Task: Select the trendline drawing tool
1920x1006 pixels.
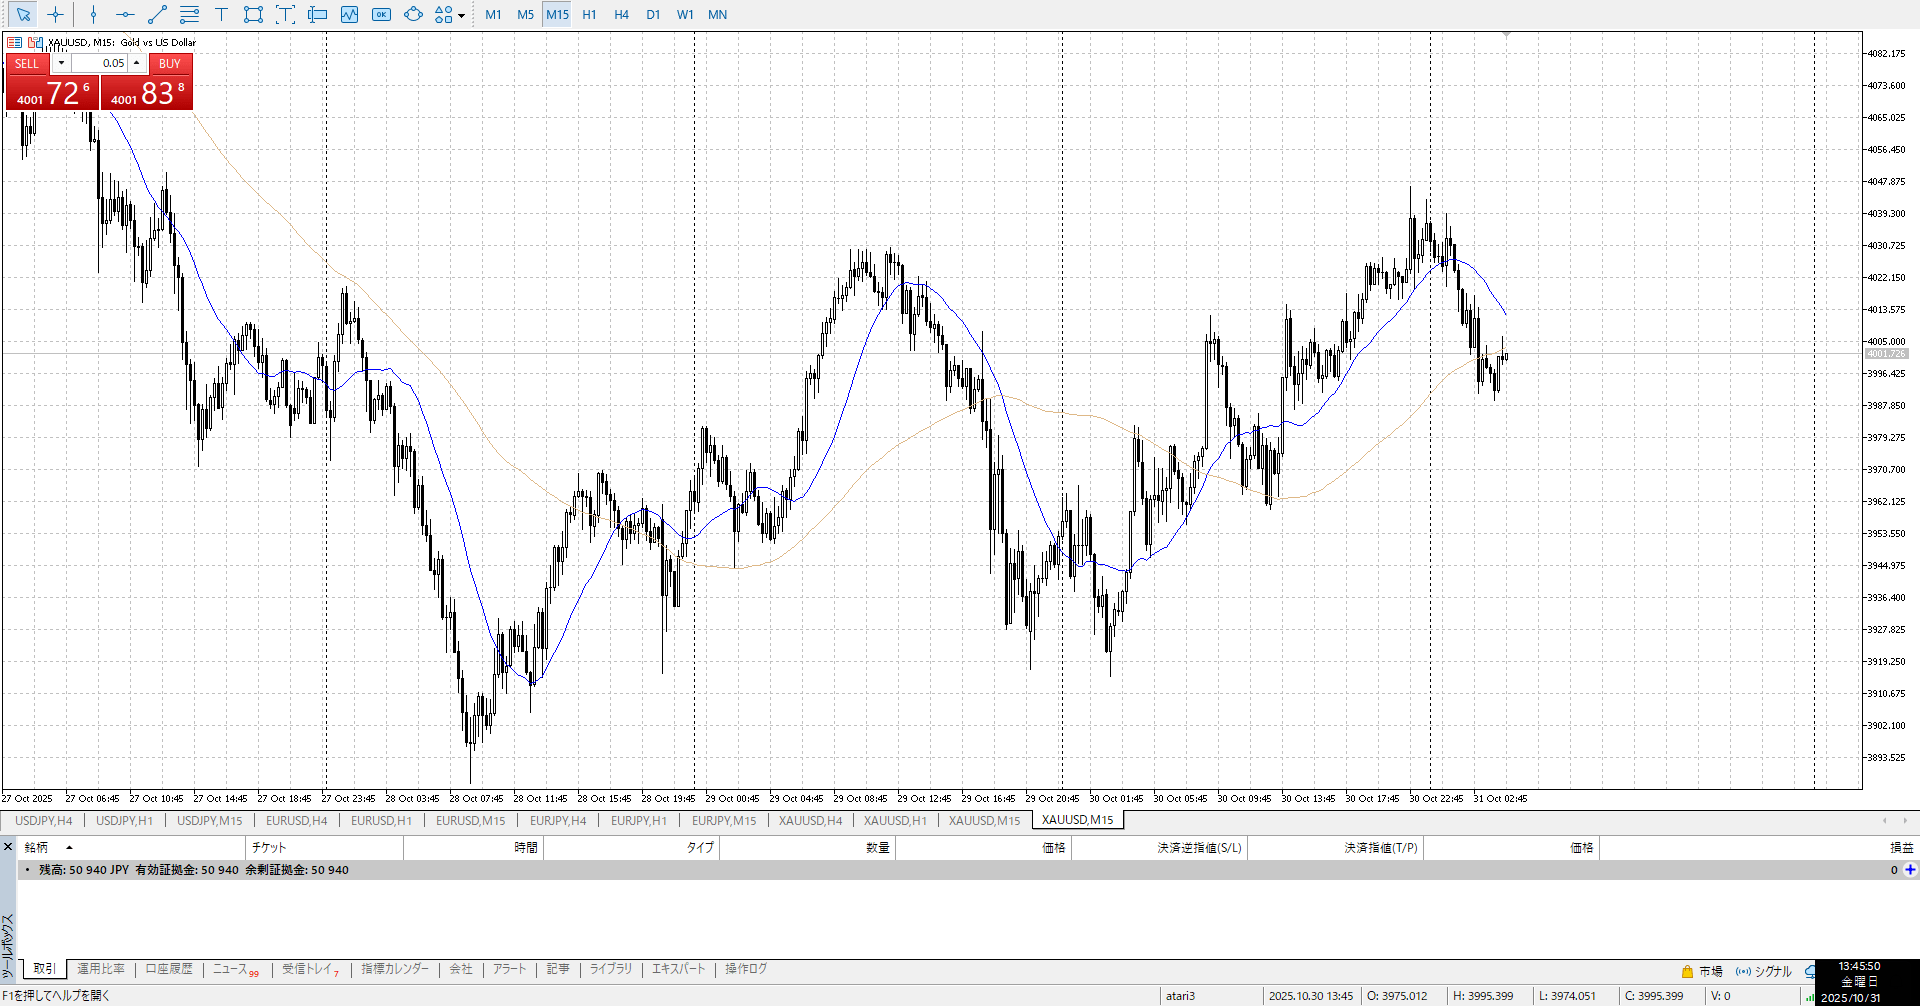Action: [157, 14]
